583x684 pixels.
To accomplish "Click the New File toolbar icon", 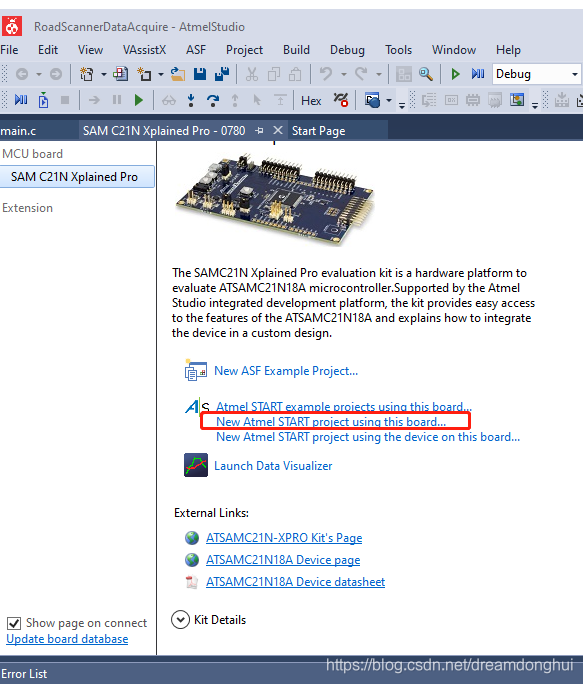I will (x=144, y=74).
